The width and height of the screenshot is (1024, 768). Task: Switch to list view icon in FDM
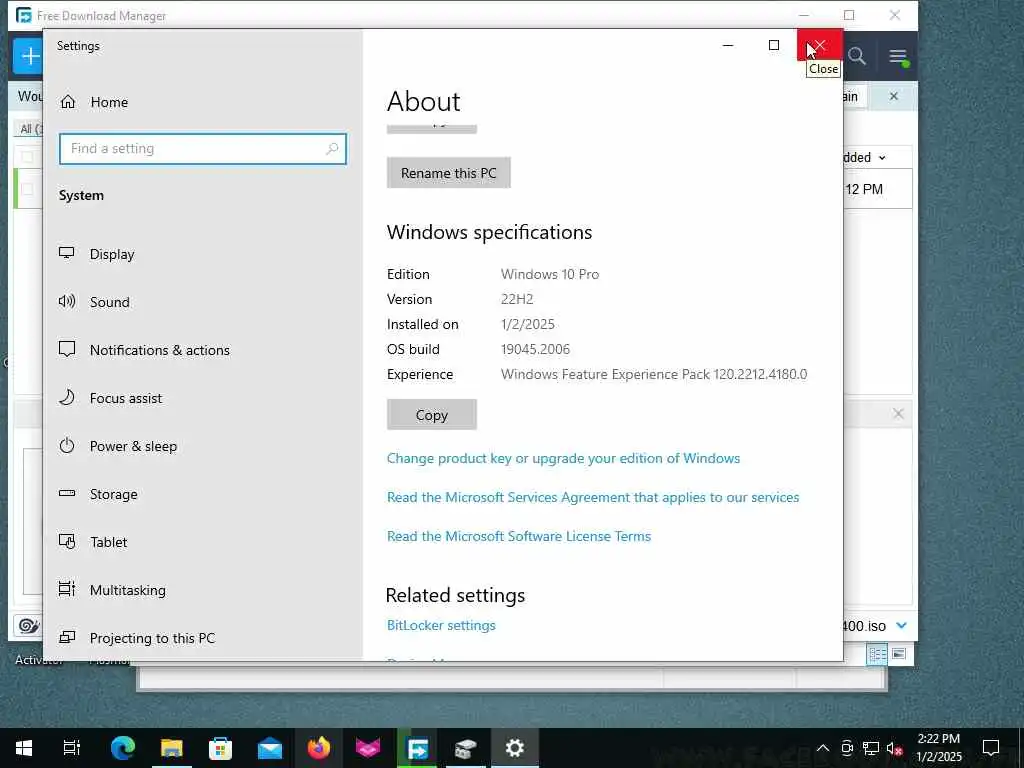pyautogui.click(x=877, y=654)
